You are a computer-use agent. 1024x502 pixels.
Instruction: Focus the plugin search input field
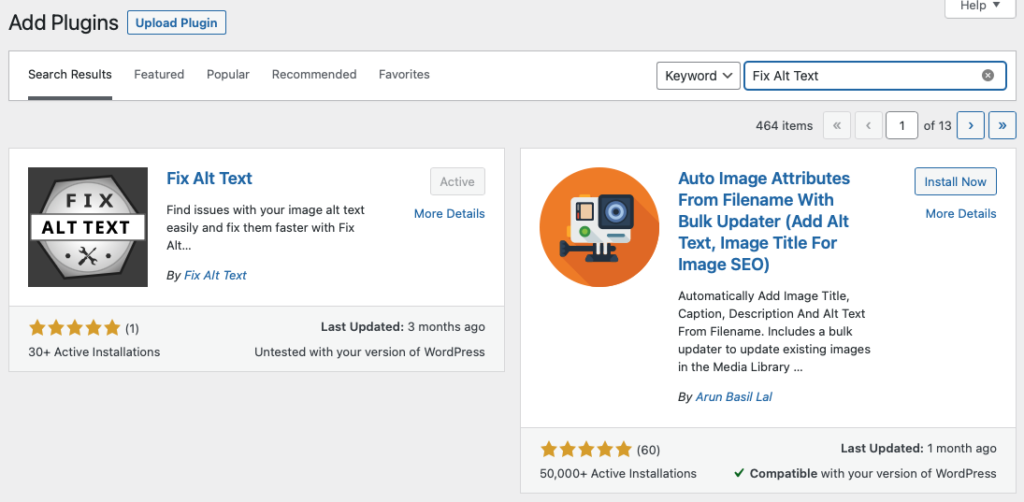click(860, 75)
